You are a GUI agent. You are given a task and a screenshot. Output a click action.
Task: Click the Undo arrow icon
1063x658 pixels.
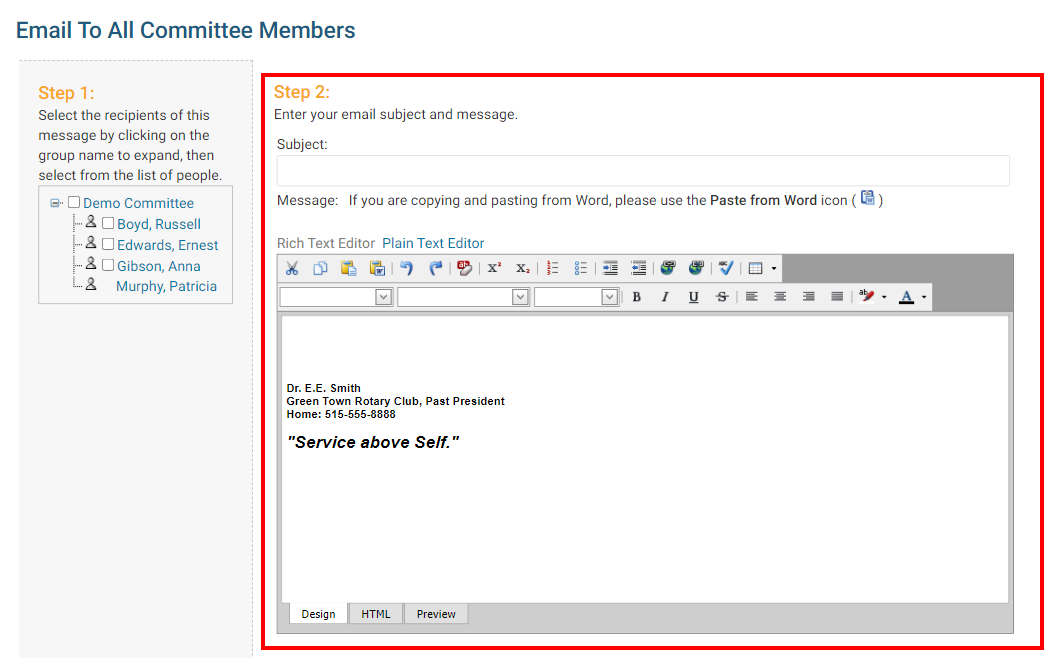(407, 268)
